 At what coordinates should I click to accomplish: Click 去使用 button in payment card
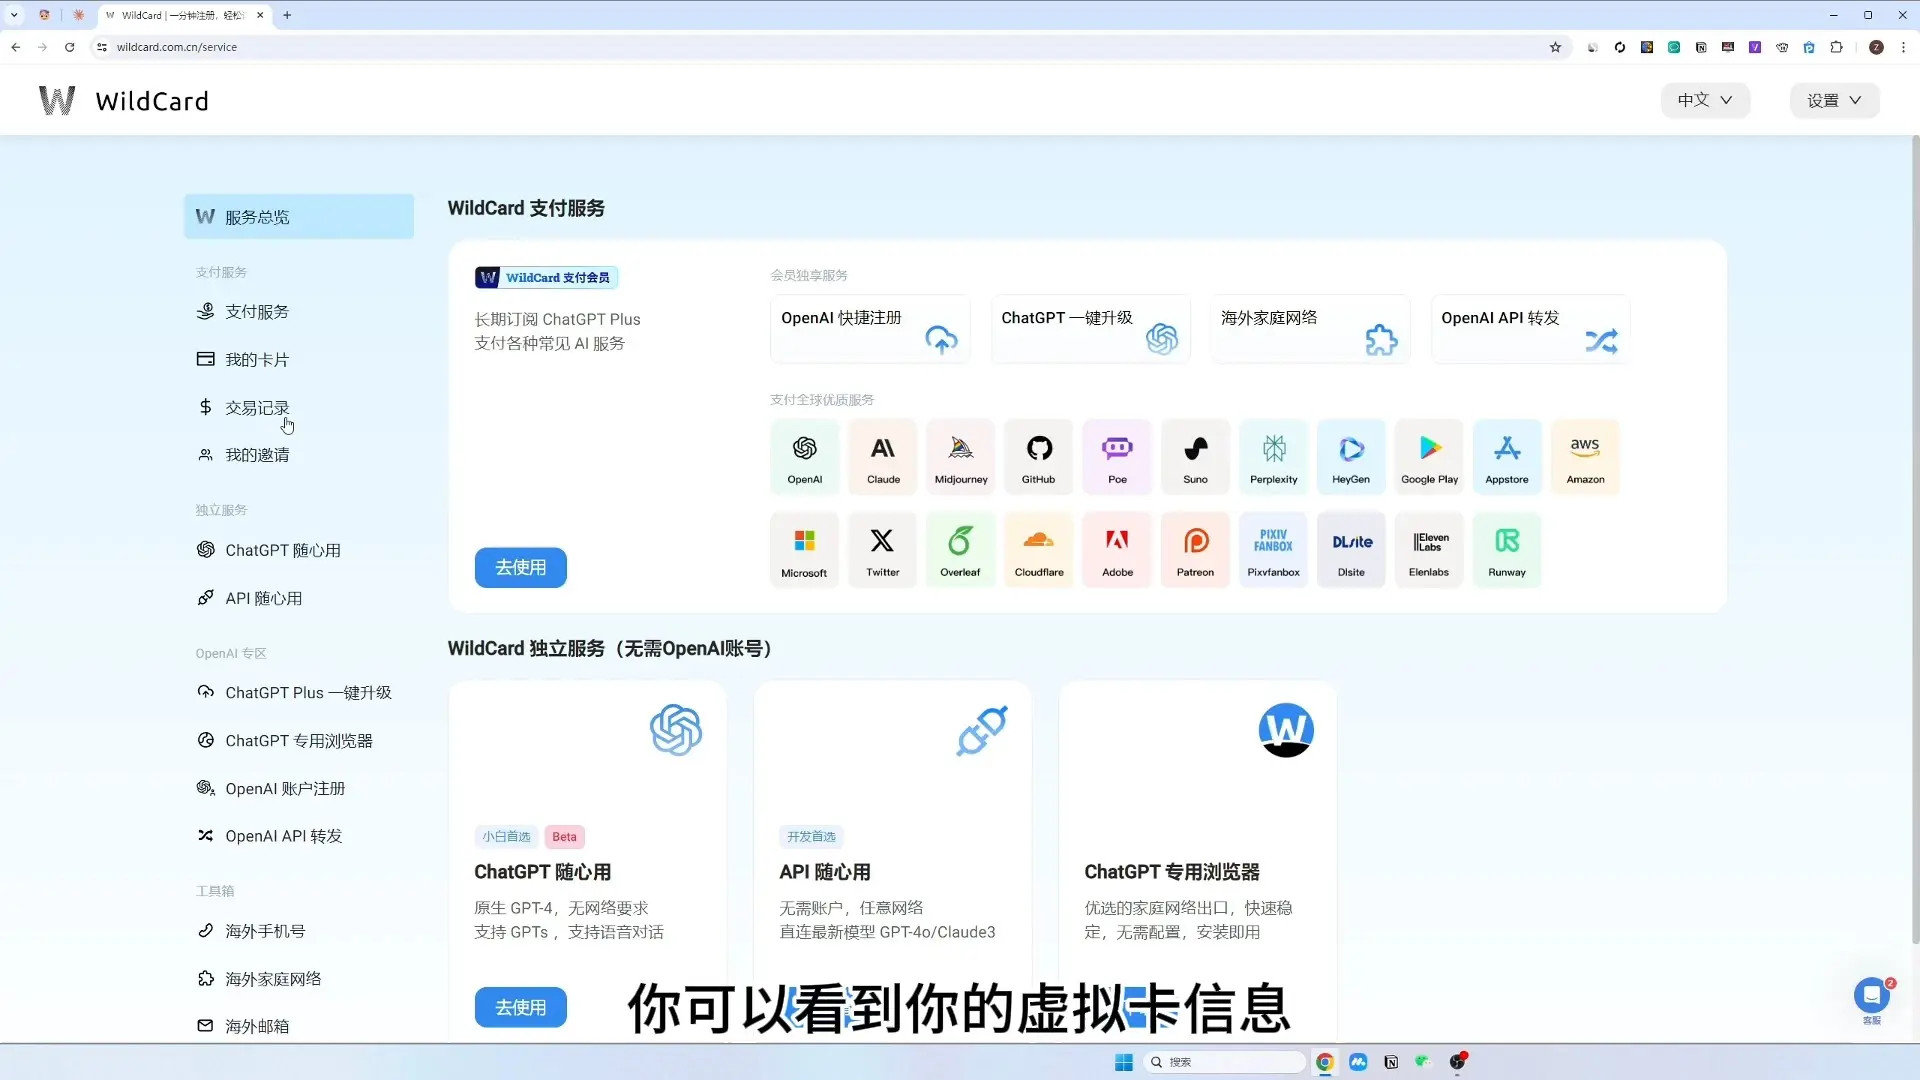[x=520, y=568]
